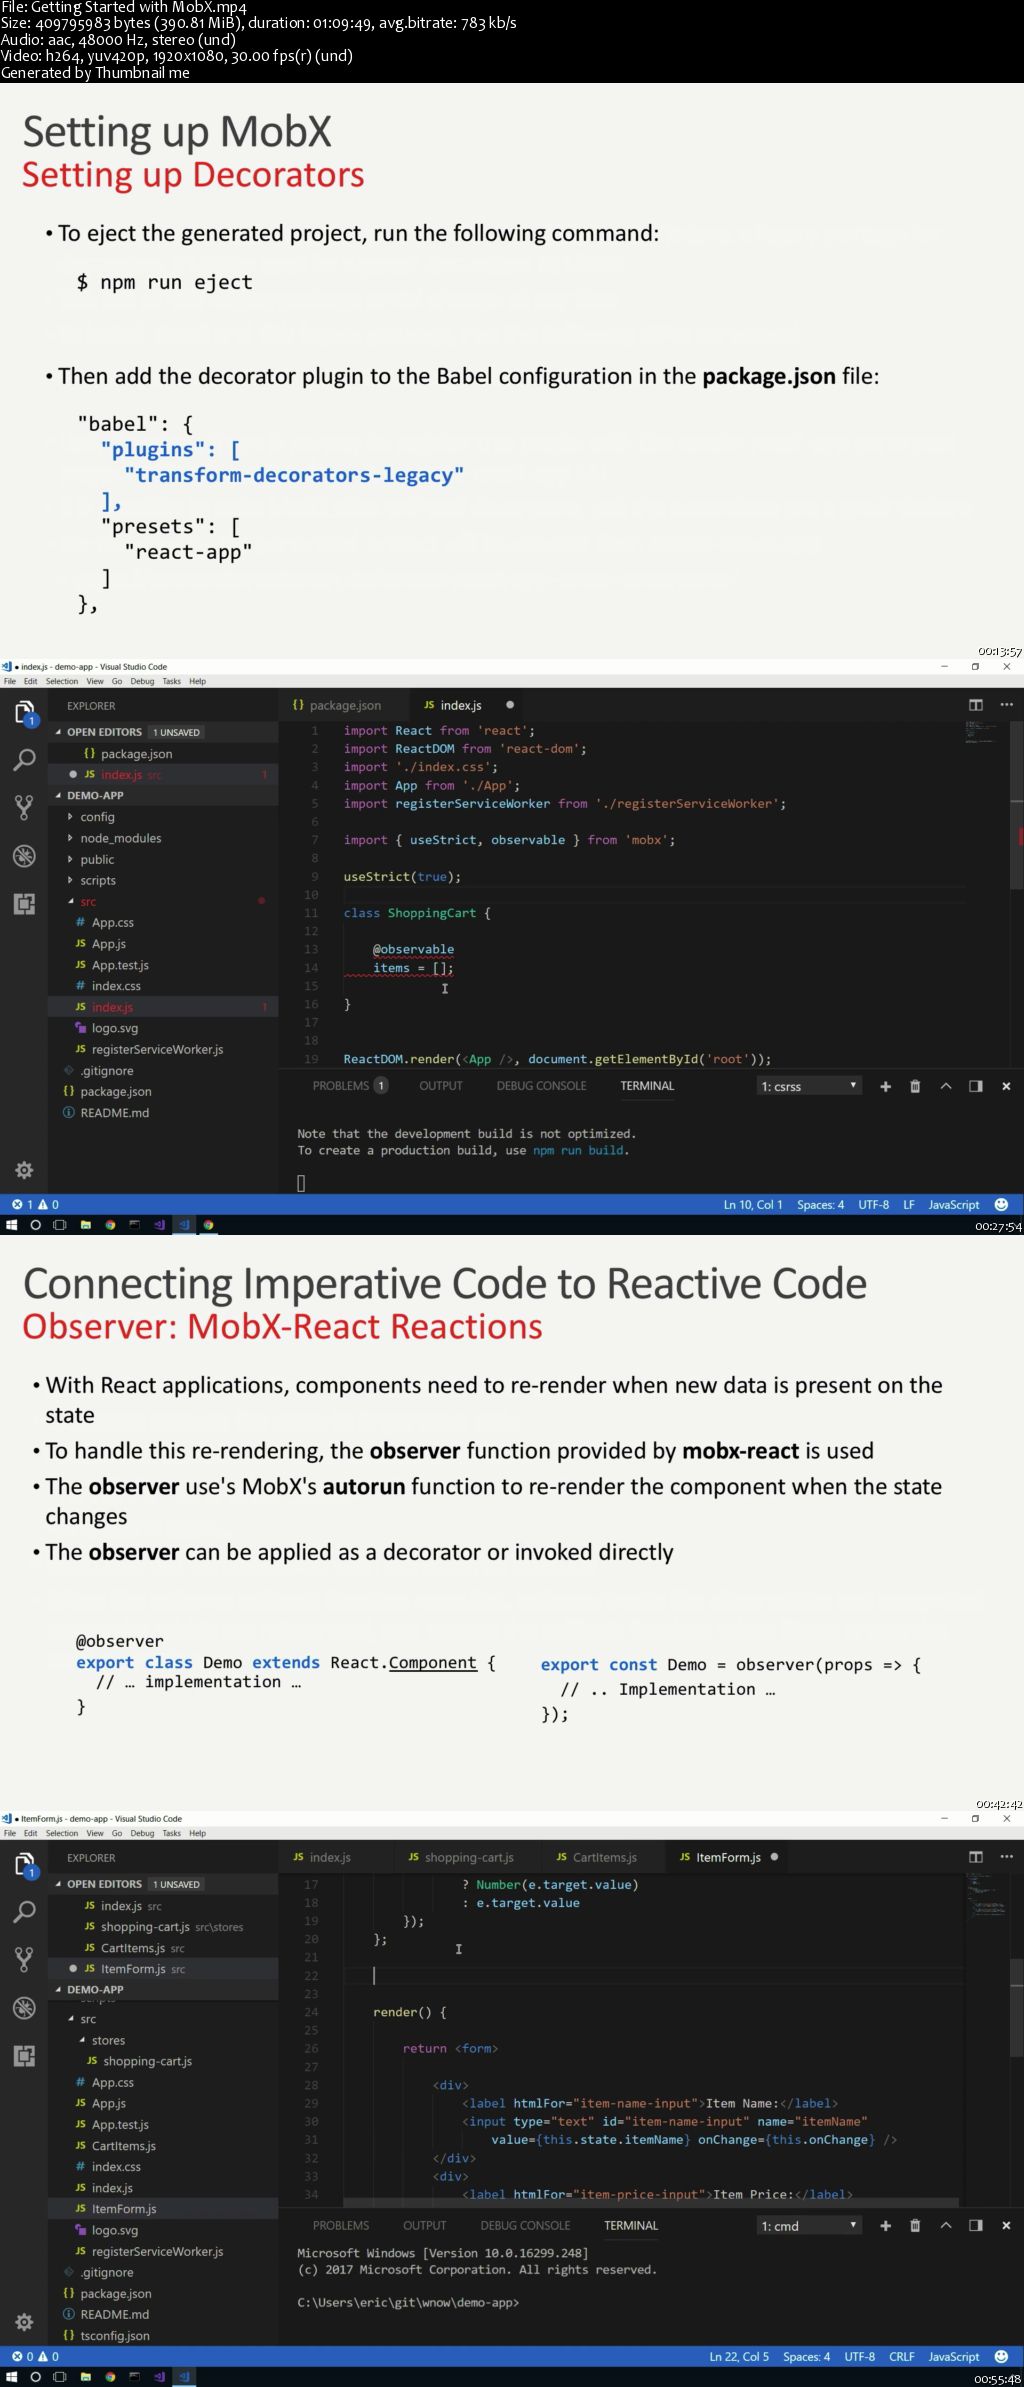Close the csrss terminal panel

click(1006, 1086)
